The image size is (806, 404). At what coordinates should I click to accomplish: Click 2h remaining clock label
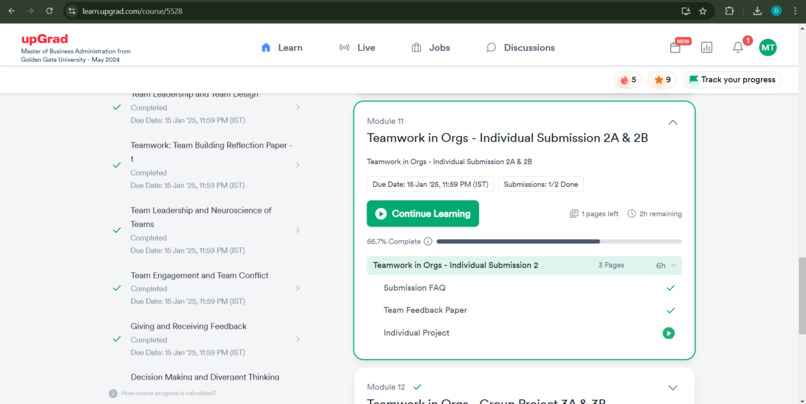coord(654,214)
